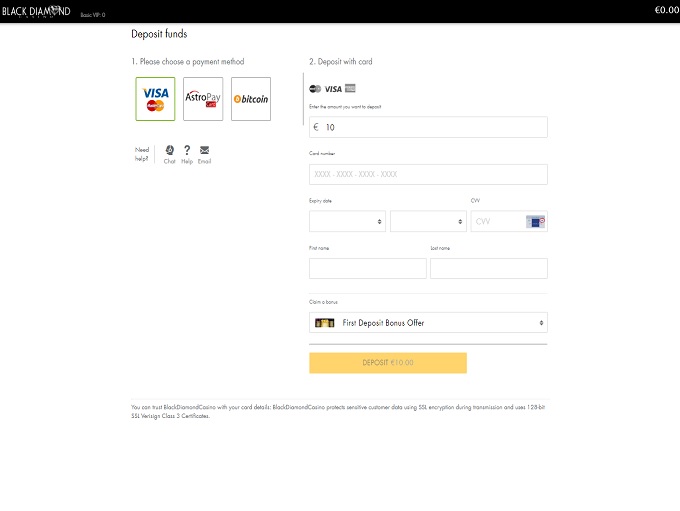680x511 pixels.
Task: Click the Help question mark icon
Action: click(x=187, y=151)
